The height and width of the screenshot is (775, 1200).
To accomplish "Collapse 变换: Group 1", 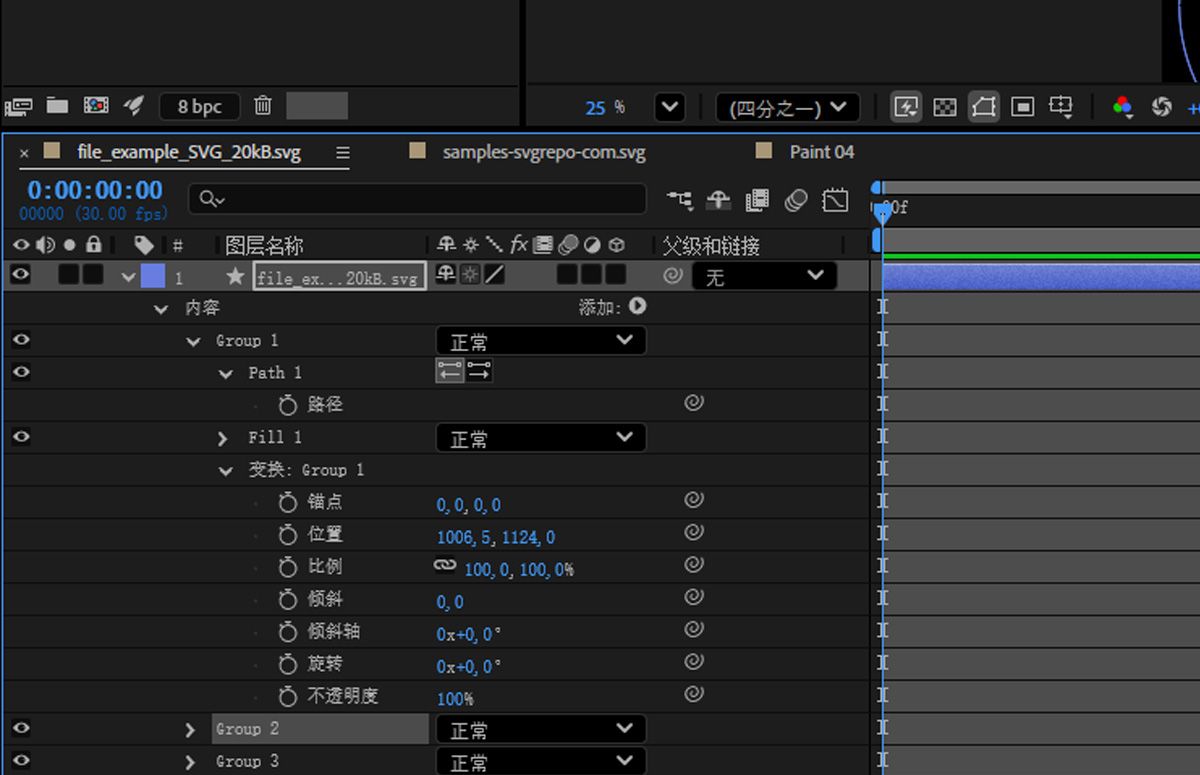I will click(x=226, y=470).
